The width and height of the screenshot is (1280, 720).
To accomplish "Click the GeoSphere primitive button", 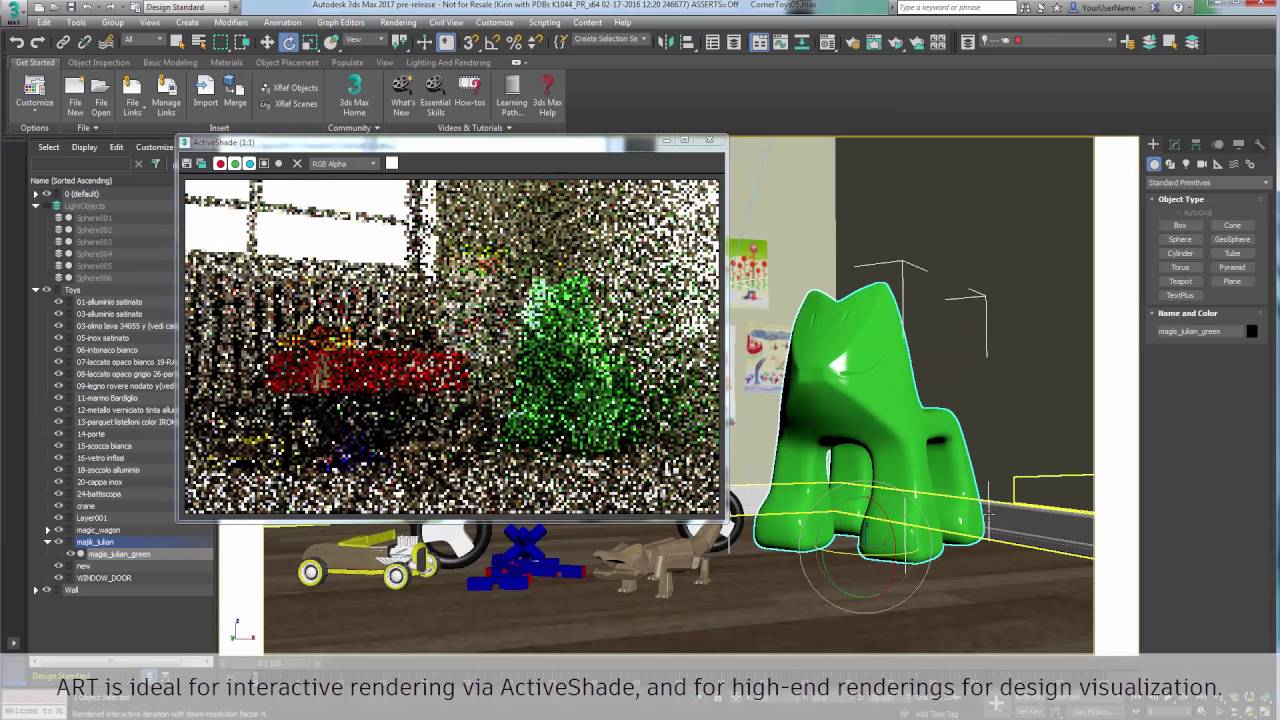I will point(1232,239).
